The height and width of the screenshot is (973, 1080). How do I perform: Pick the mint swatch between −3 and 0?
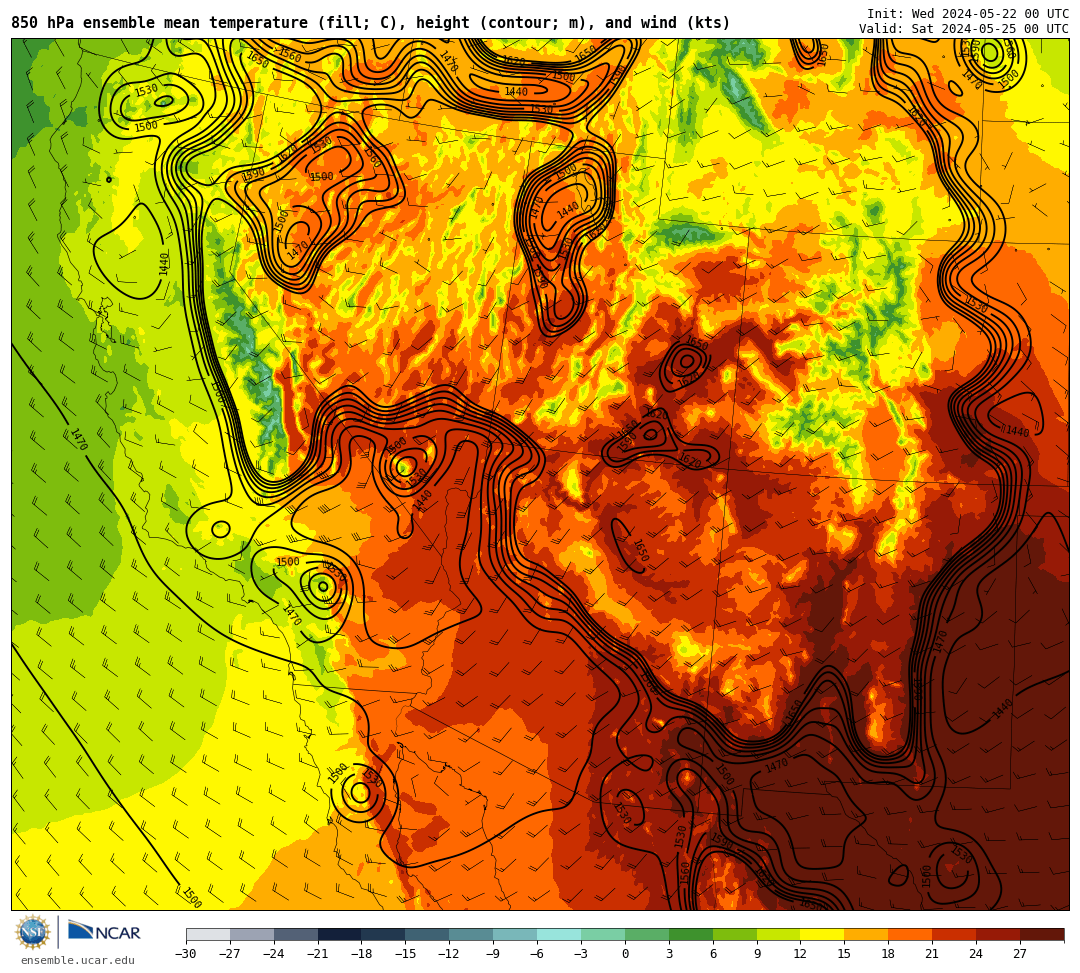coord(603,934)
